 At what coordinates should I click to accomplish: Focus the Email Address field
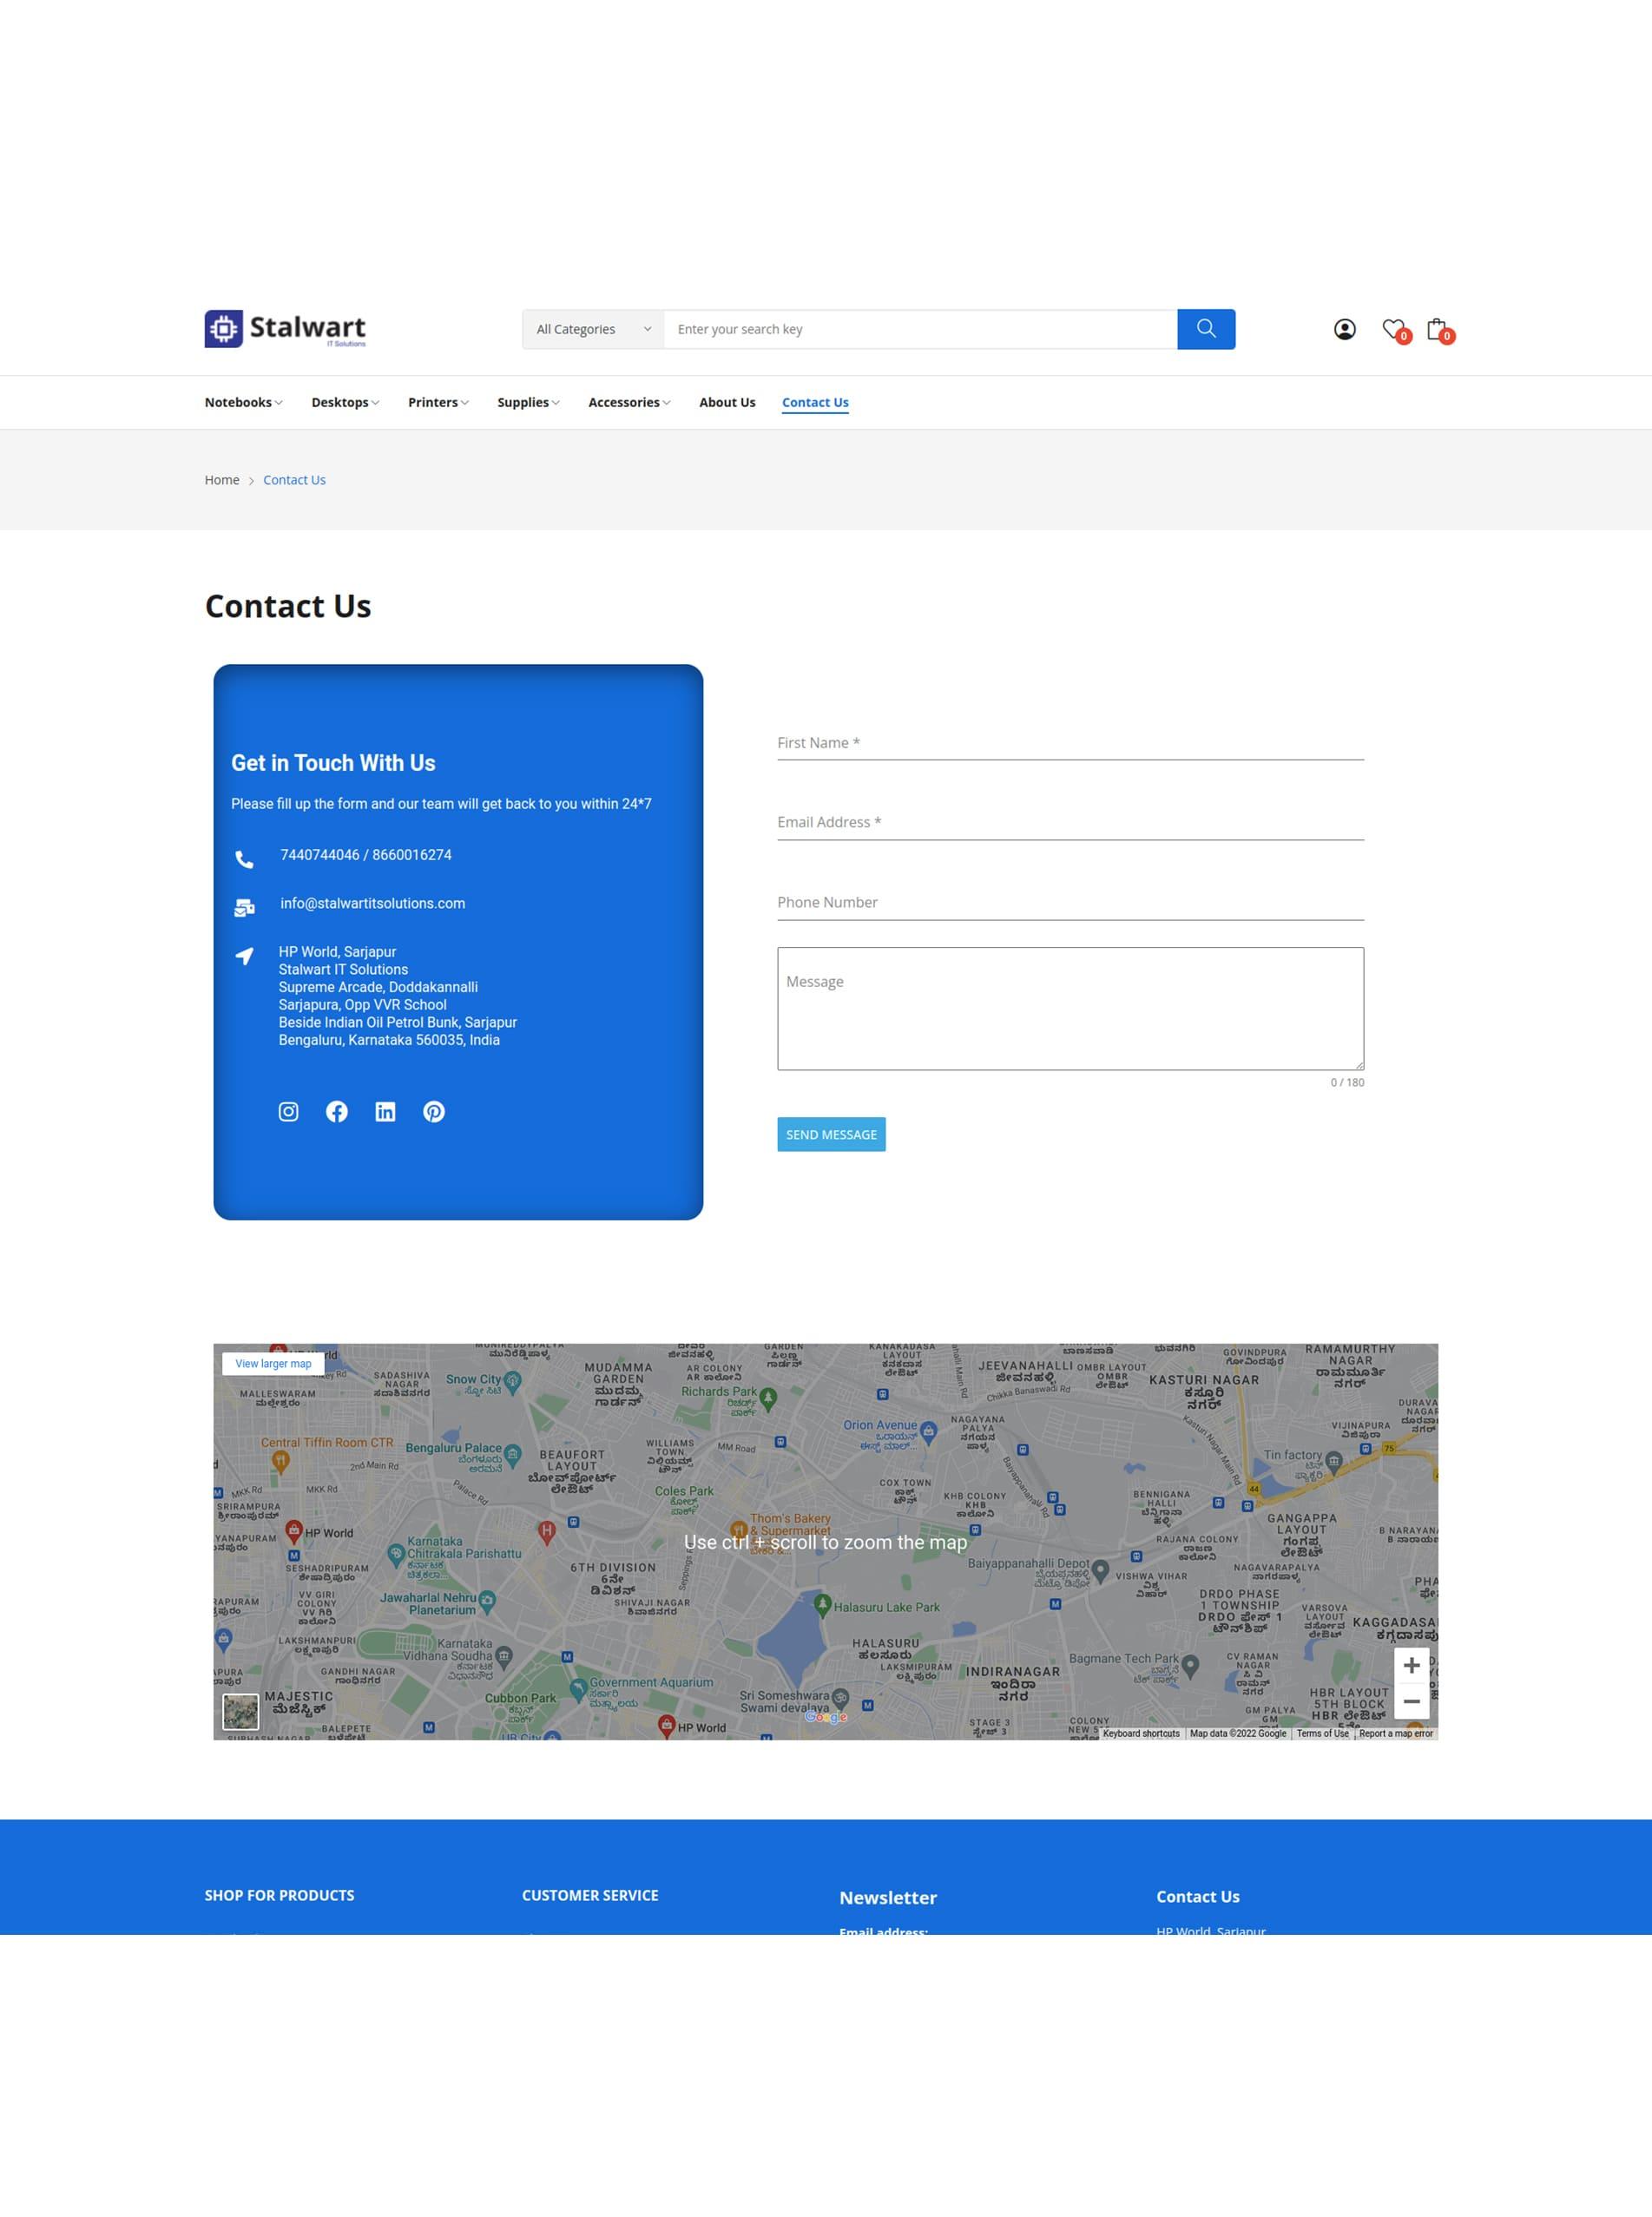pyautogui.click(x=1070, y=822)
